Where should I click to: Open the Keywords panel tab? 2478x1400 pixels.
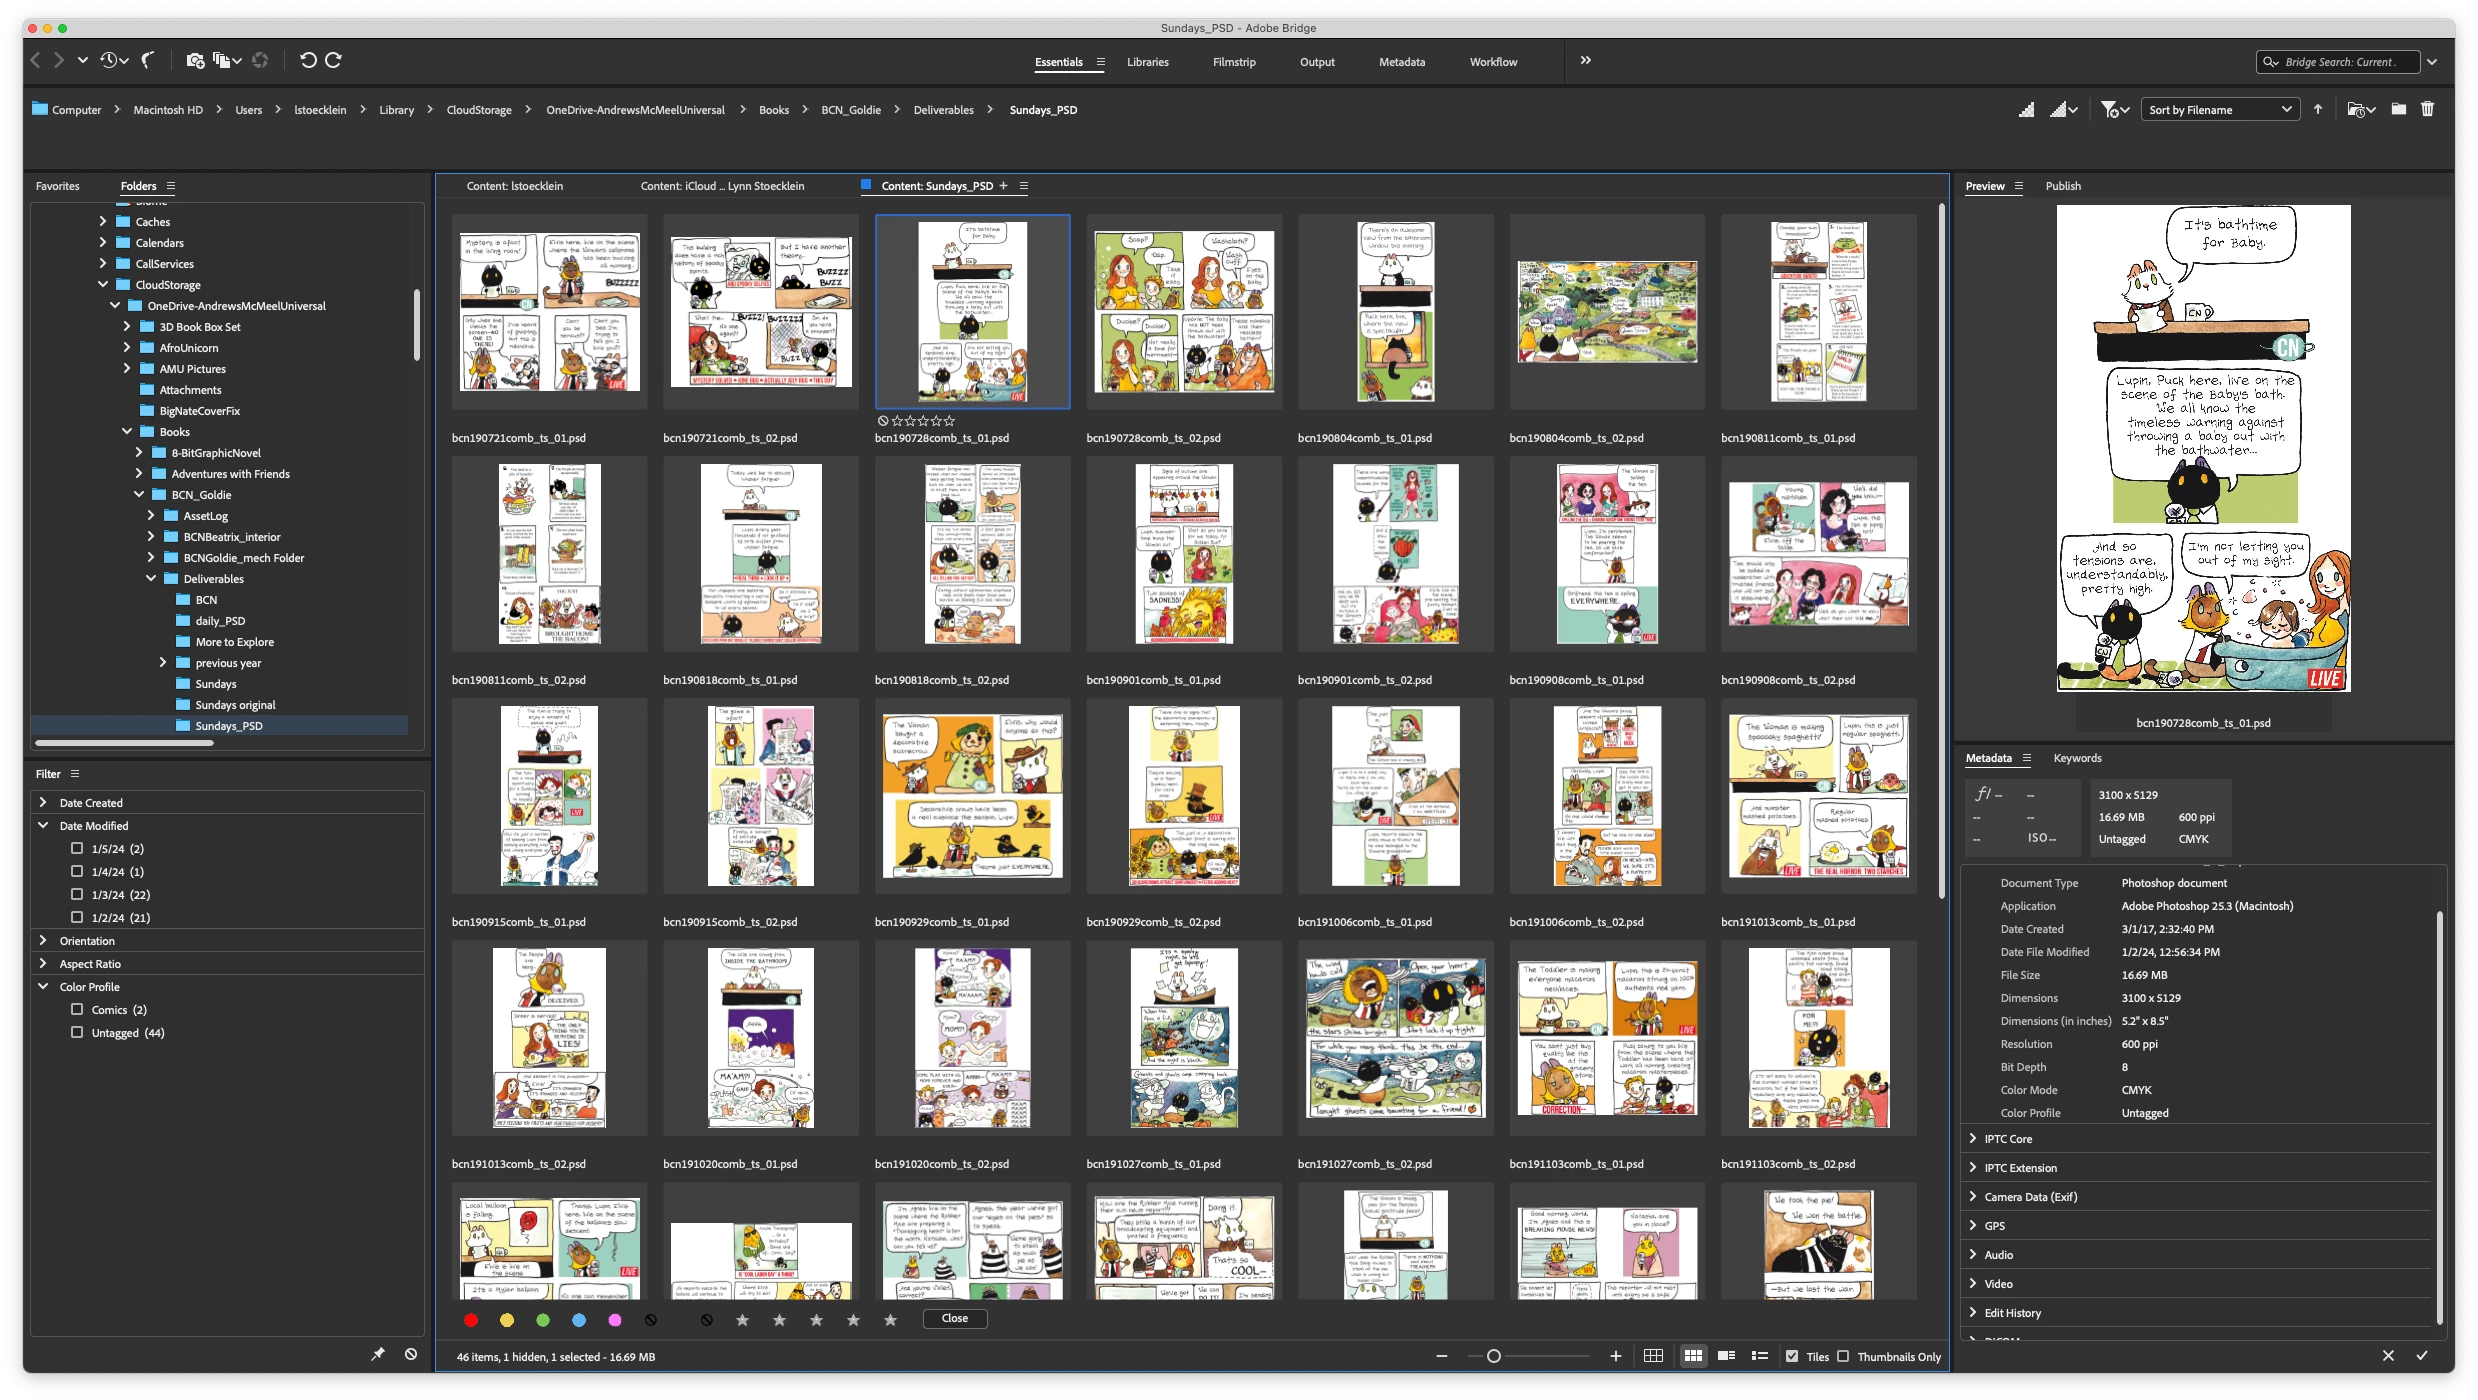coord(2077,758)
